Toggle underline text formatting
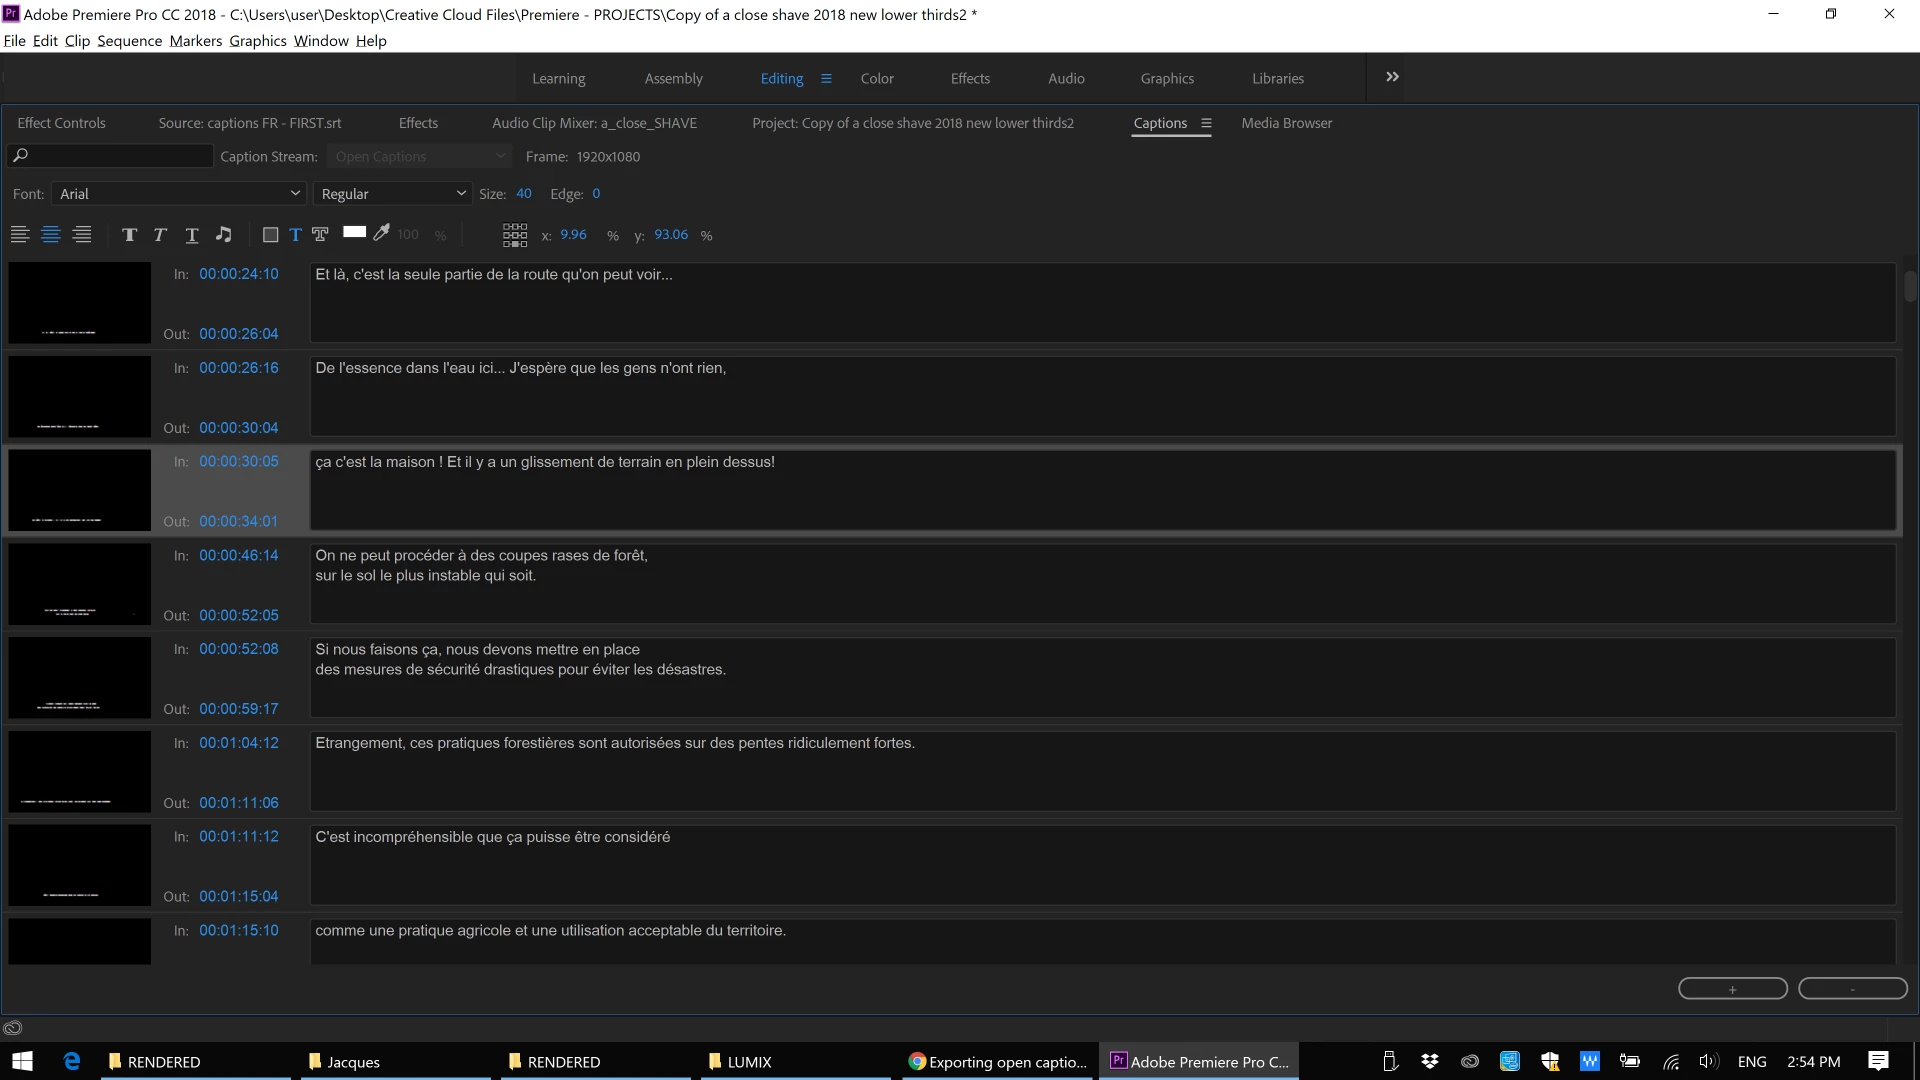This screenshot has height=1080, width=1920. pyautogui.click(x=192, y=234)
